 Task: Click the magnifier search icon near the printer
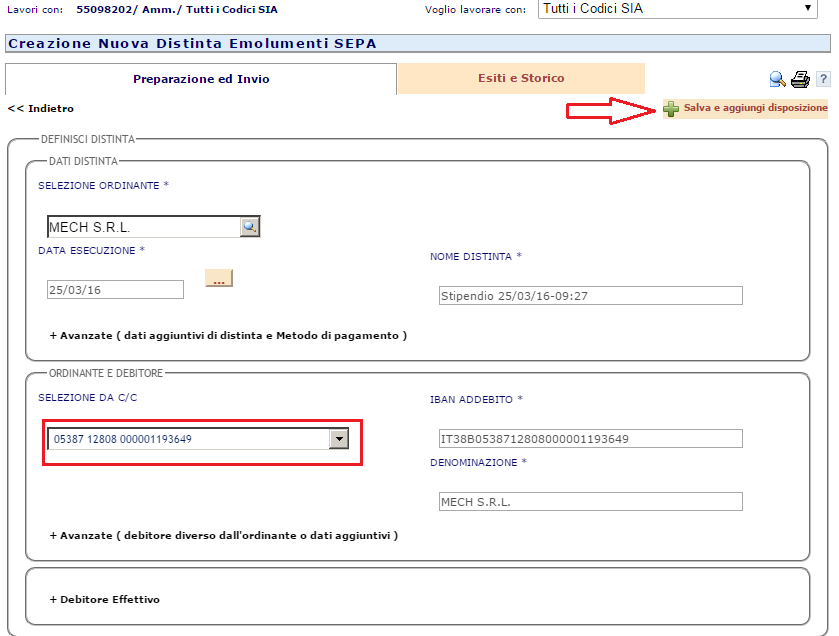tap(777, 80)
